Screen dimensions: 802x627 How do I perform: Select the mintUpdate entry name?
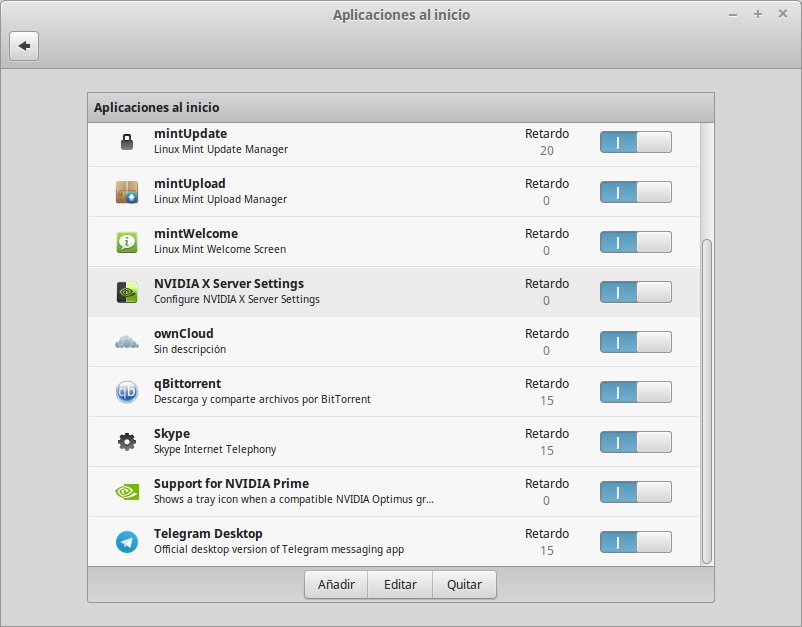coord(190,133)
